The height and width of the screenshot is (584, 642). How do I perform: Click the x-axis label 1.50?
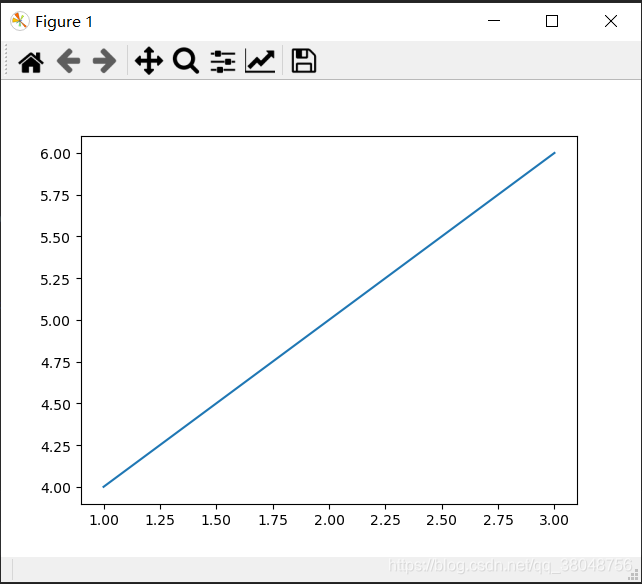[x=216, y=520]
